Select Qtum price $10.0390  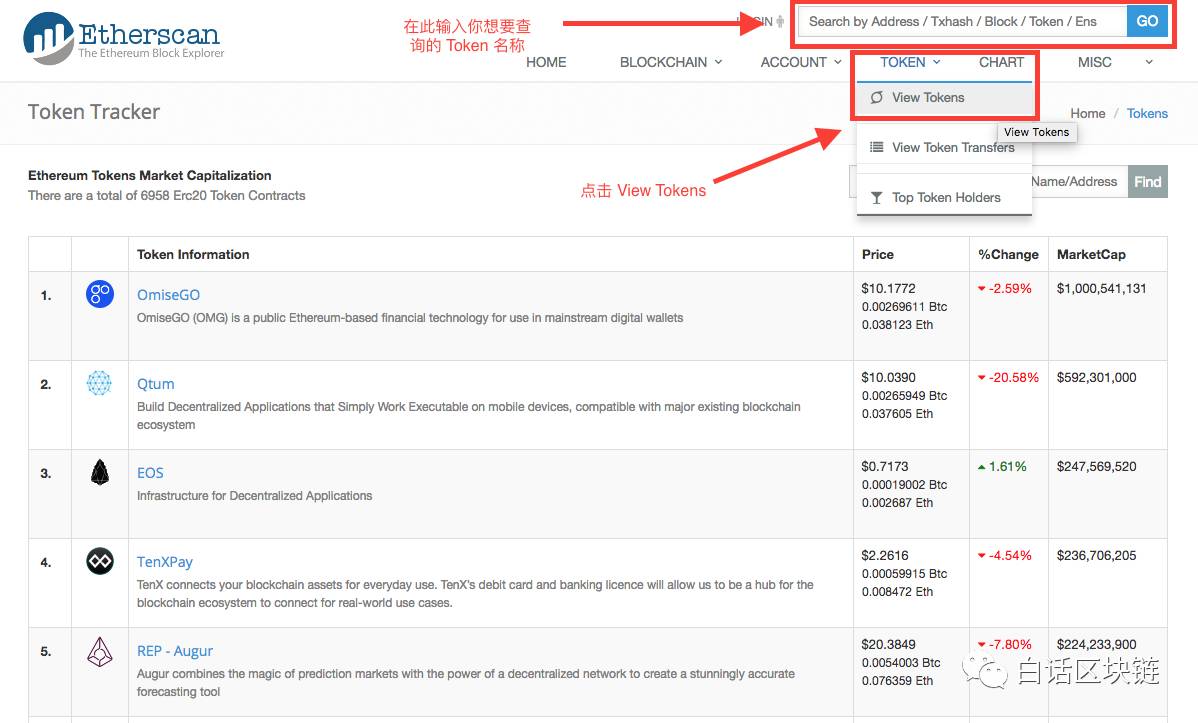pos(888,378)
